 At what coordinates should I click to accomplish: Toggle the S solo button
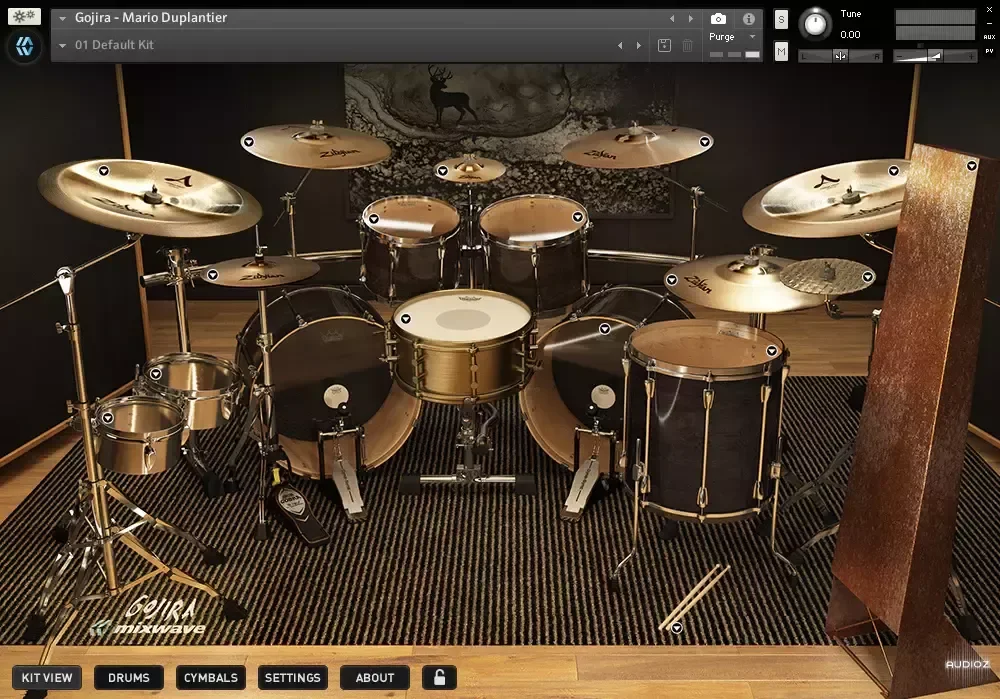coord(781,19)
